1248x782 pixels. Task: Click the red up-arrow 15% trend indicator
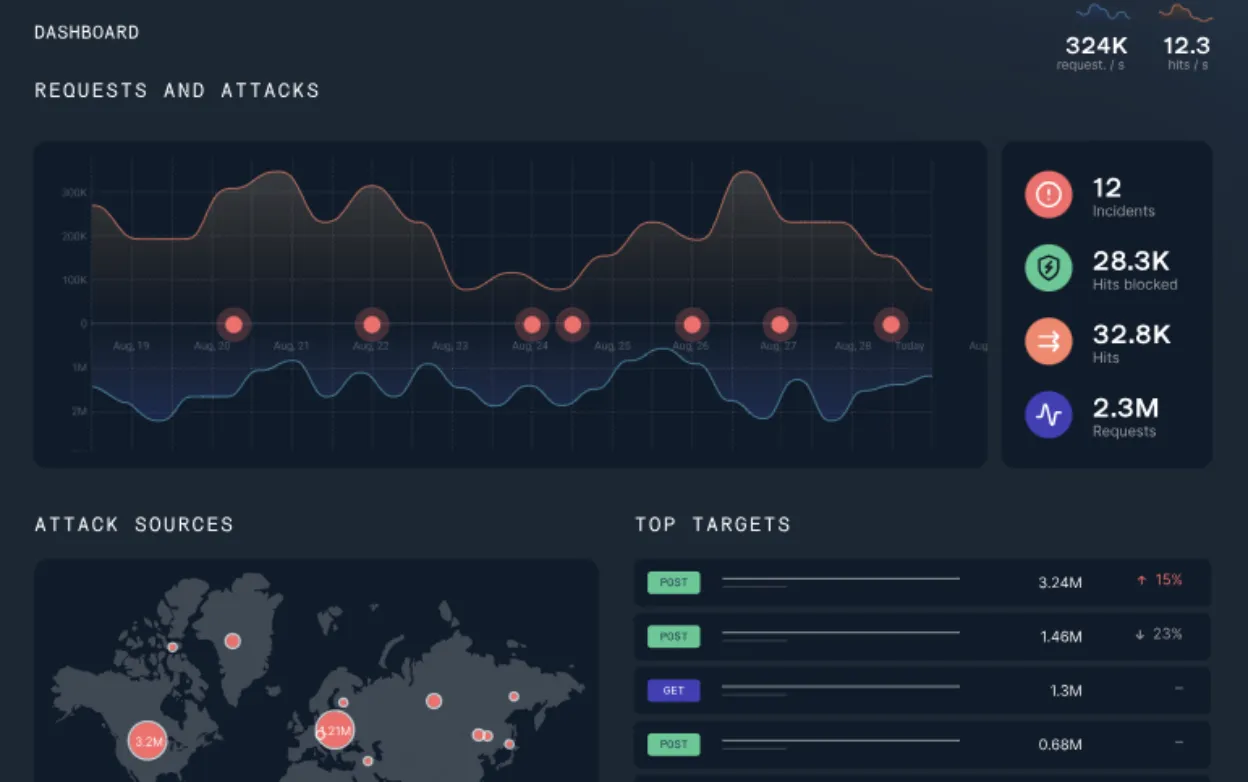click(x=1159, y=580)
